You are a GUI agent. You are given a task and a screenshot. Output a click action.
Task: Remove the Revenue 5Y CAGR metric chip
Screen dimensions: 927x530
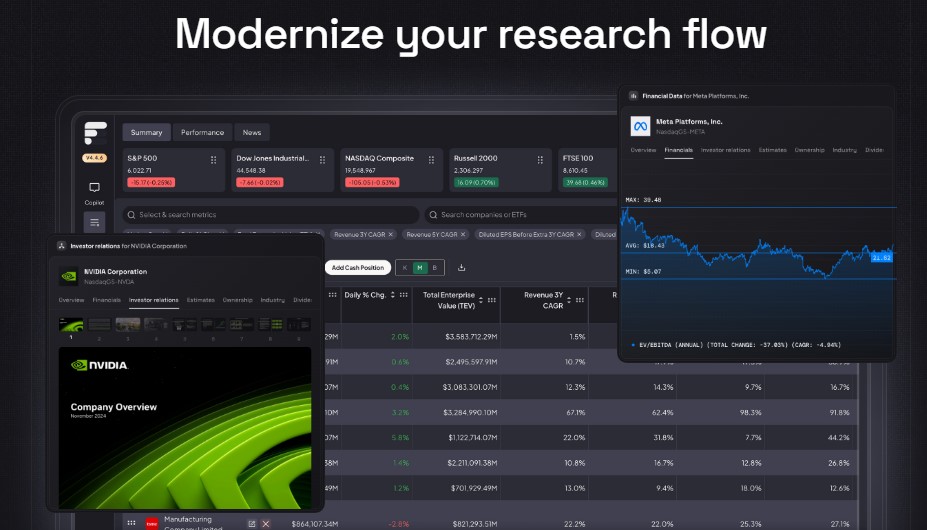pyautogui.click(x=463, y=235)
